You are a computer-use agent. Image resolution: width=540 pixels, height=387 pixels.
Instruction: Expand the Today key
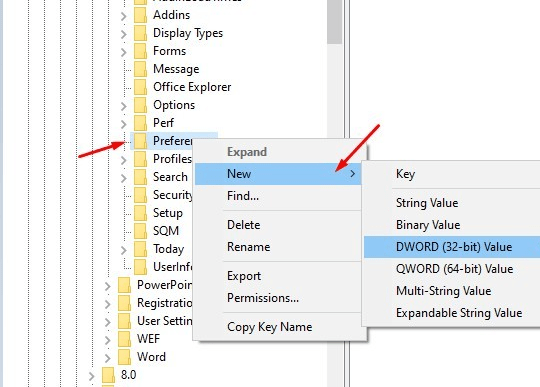tap(124, 250)
